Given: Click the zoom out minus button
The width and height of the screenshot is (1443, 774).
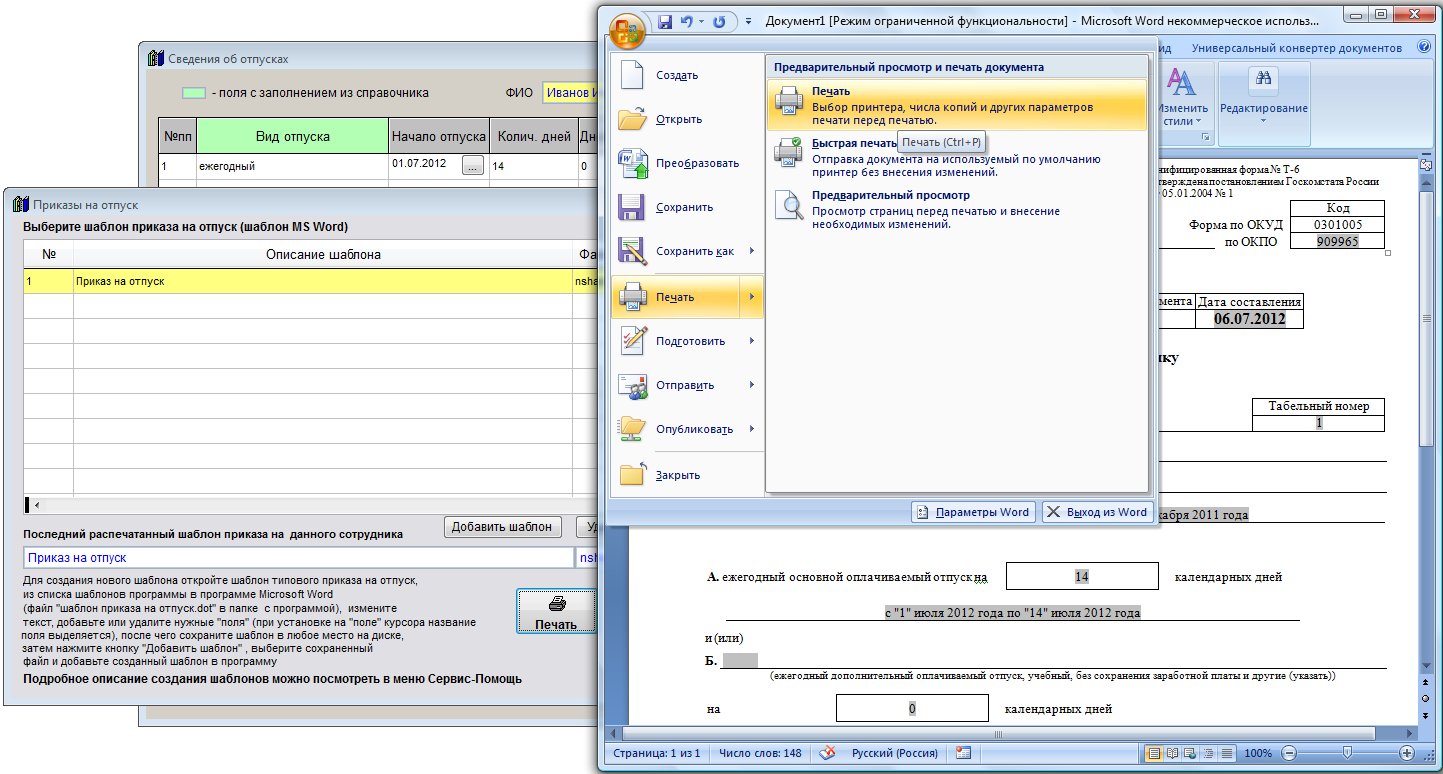Looking at the screenshot, I should pos(1289,753).
